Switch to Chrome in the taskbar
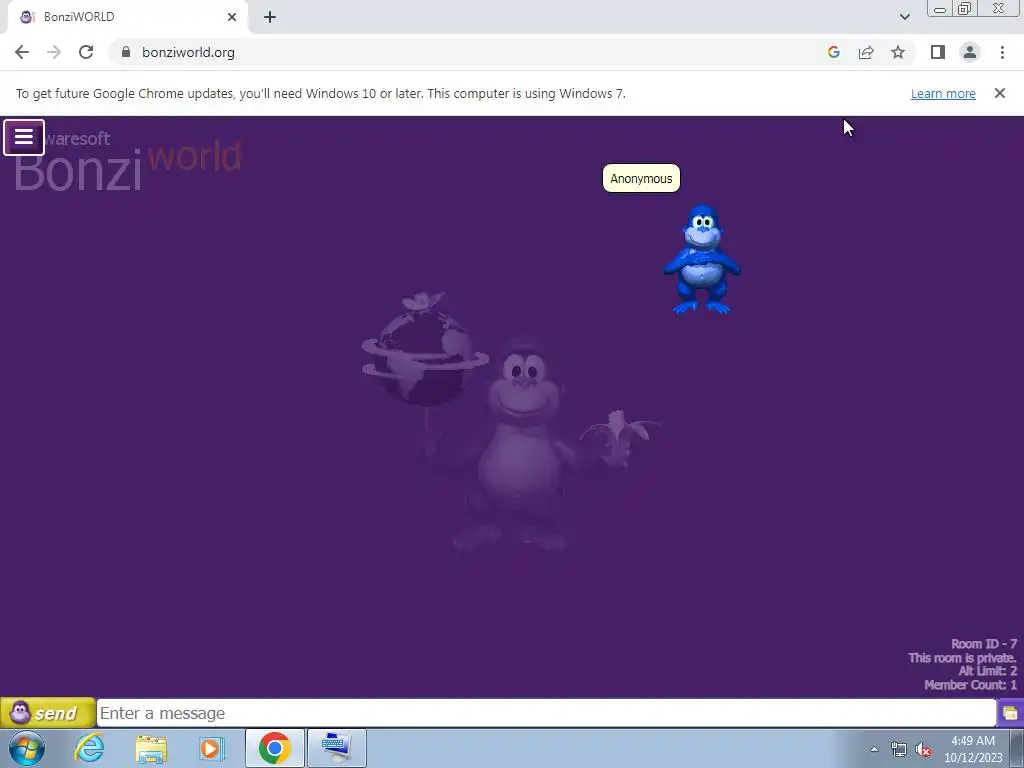The width and height of the screenshot is (1024, 768). (x=274, y=748)
